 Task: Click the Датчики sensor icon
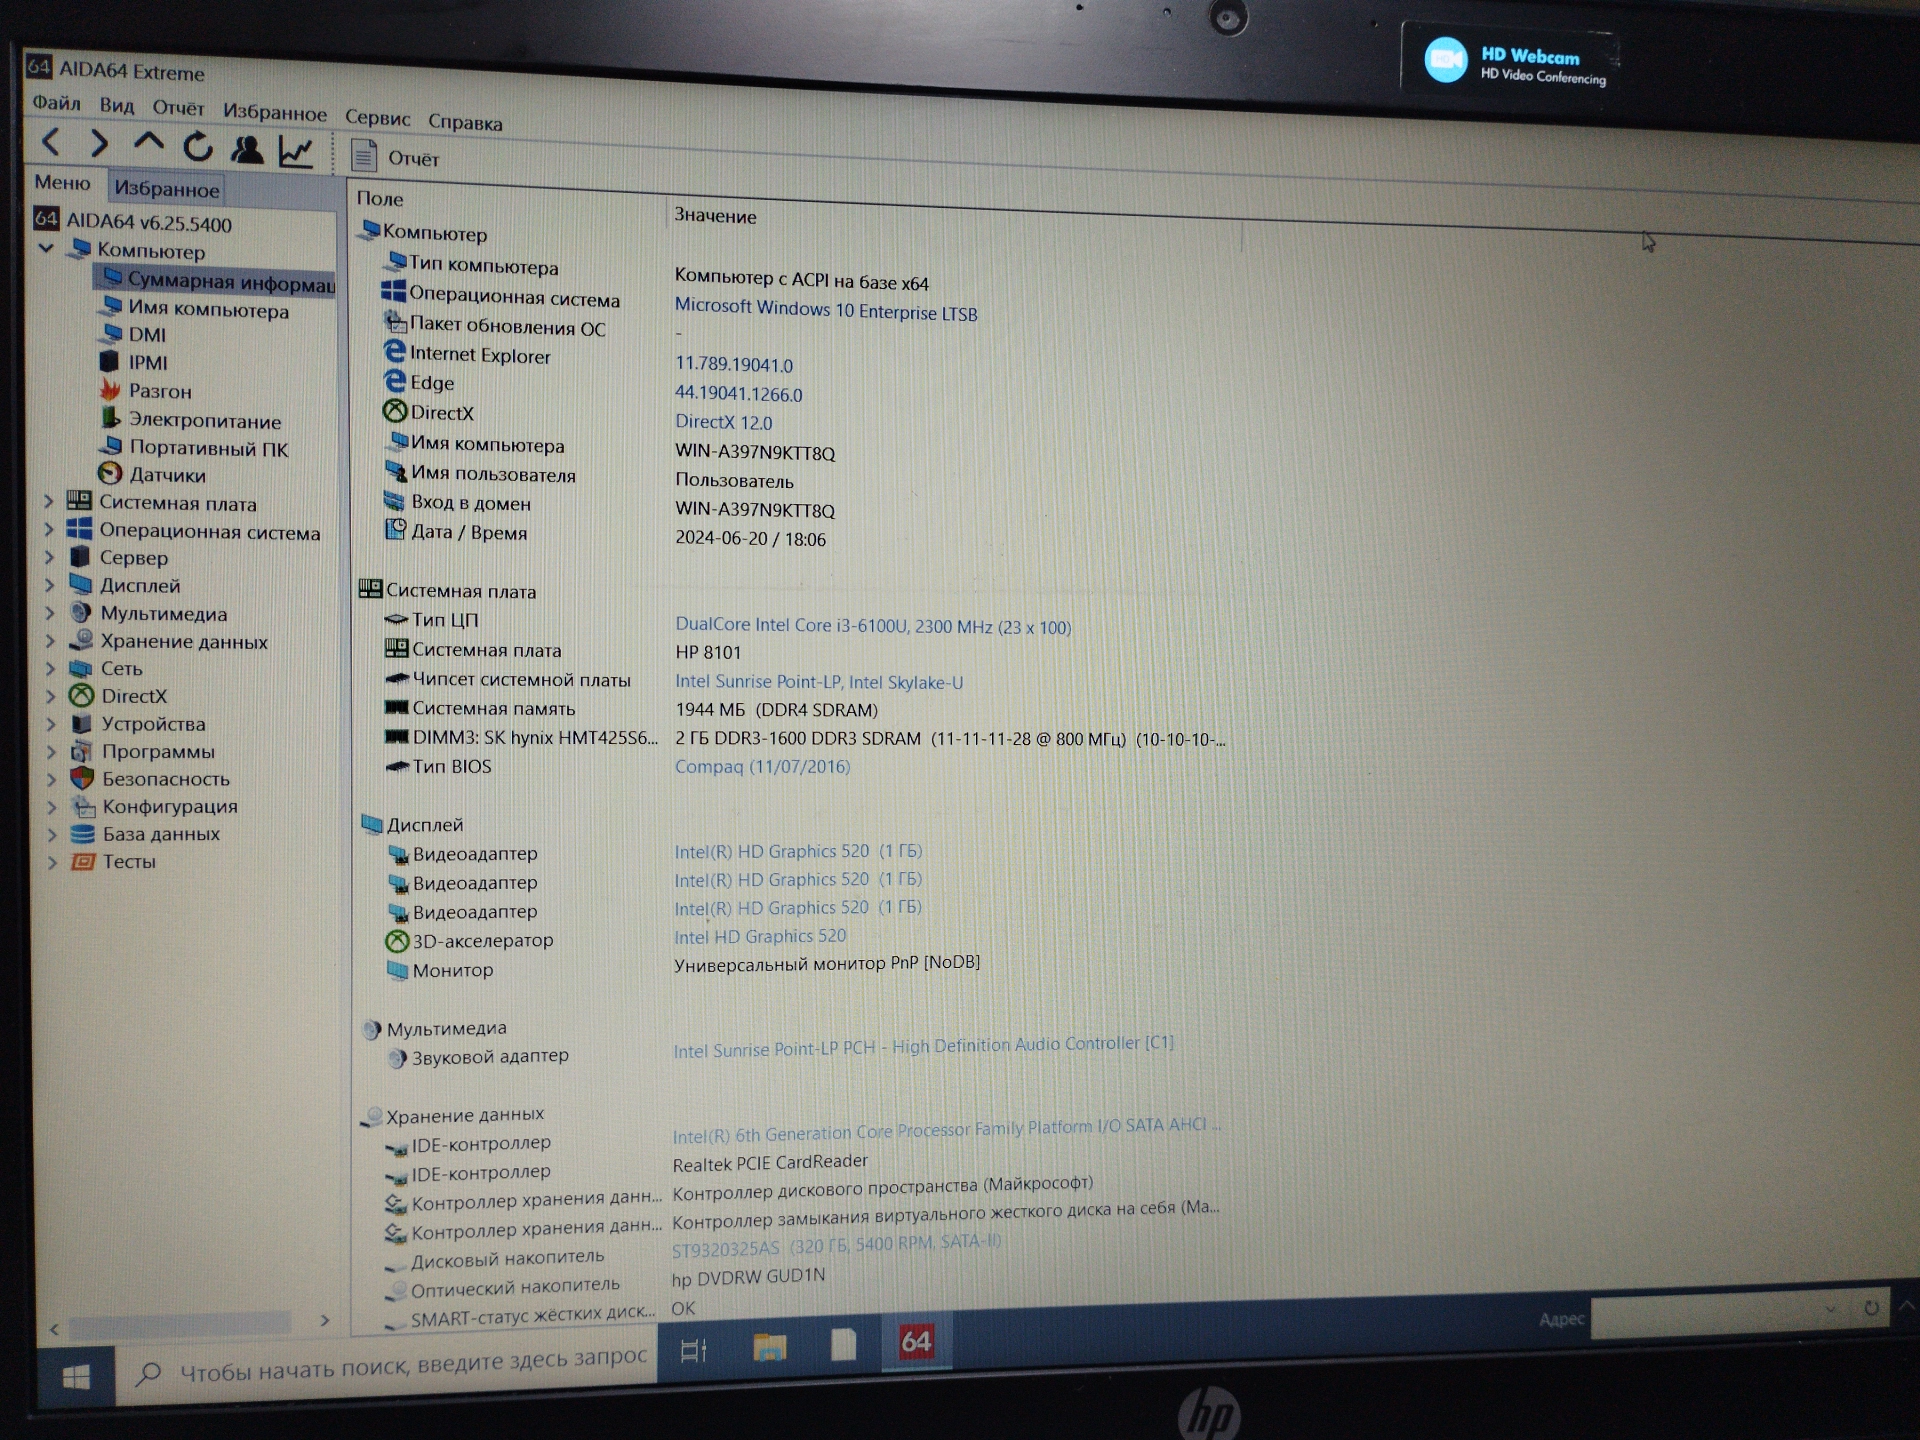(x=110, y=473)
